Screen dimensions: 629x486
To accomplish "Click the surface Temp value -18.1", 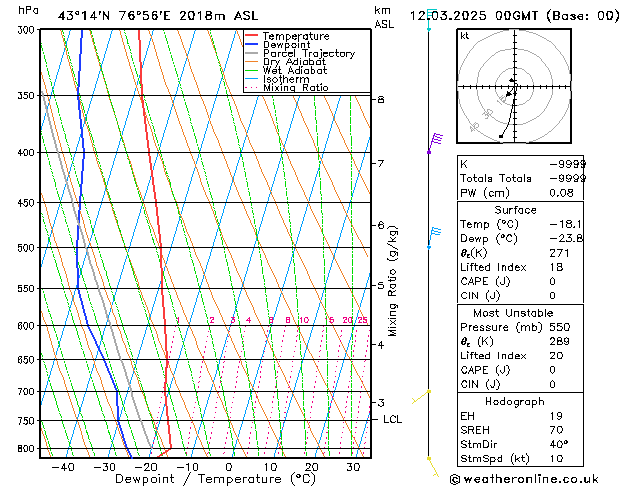I will coord(566,224).
